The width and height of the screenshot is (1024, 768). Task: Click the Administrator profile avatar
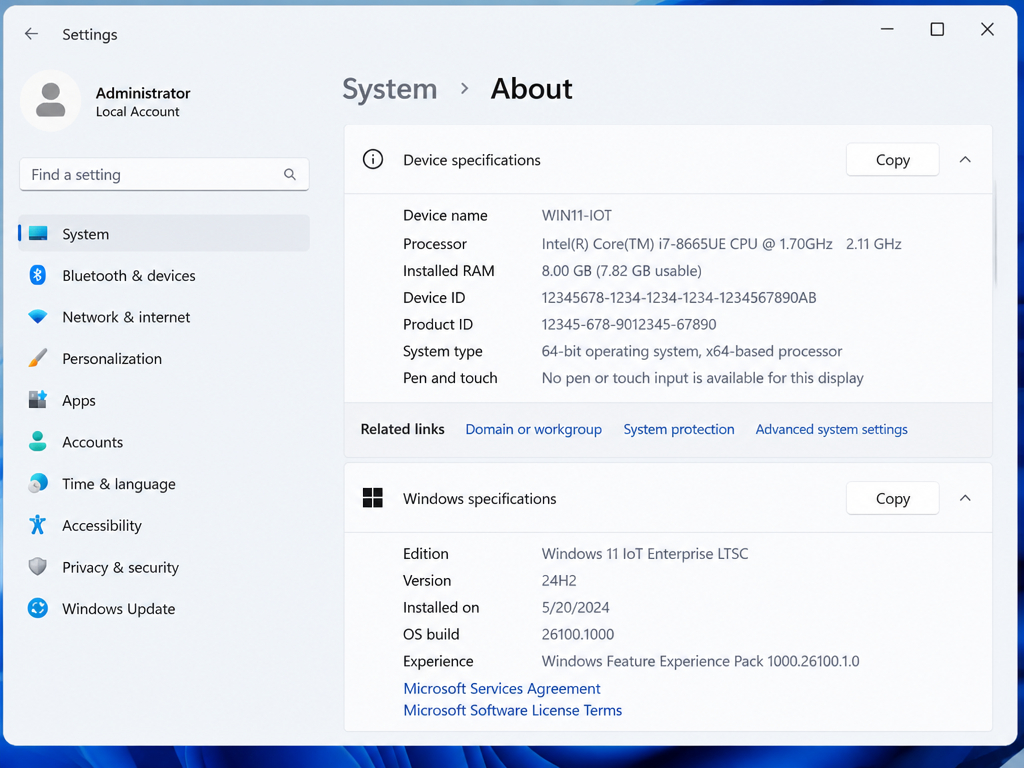[x=50, y=101]
